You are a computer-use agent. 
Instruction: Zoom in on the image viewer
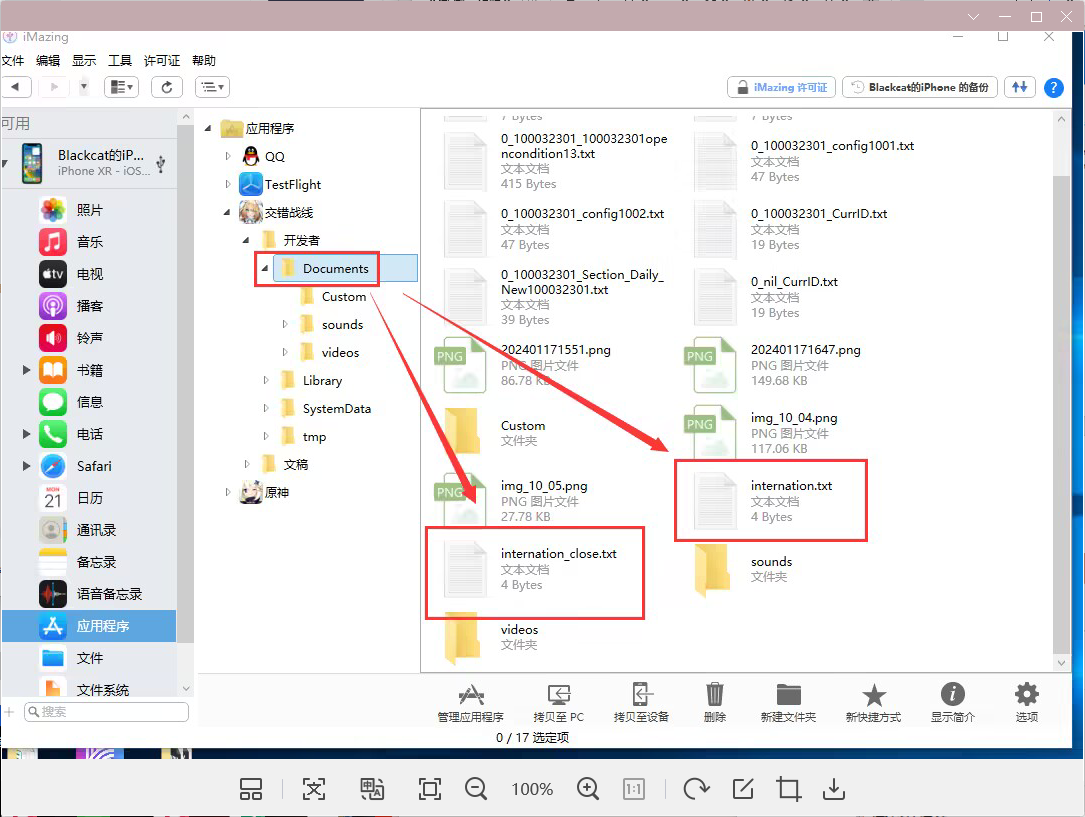tap(587, 788)
